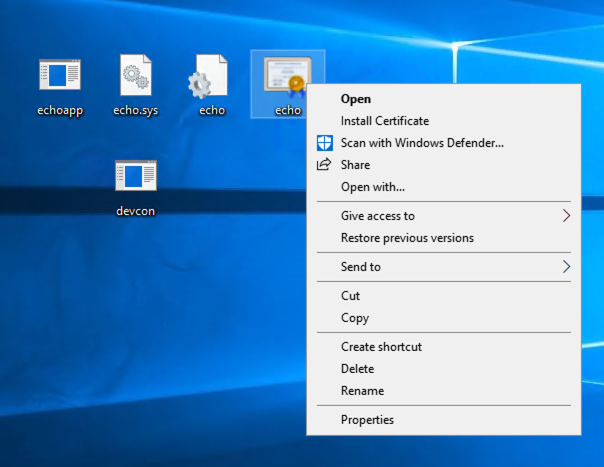The height and width of the screenshot is (467, 604).
Task: Choose Copy from the context menu
Action: [355, 318]
